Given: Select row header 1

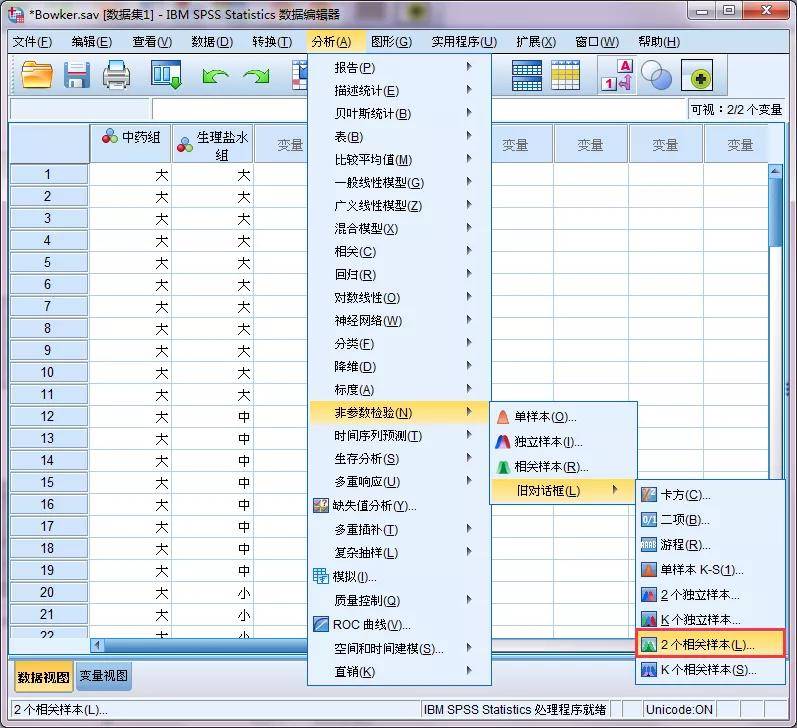Looking at the screenshot, I should (49, 175).
